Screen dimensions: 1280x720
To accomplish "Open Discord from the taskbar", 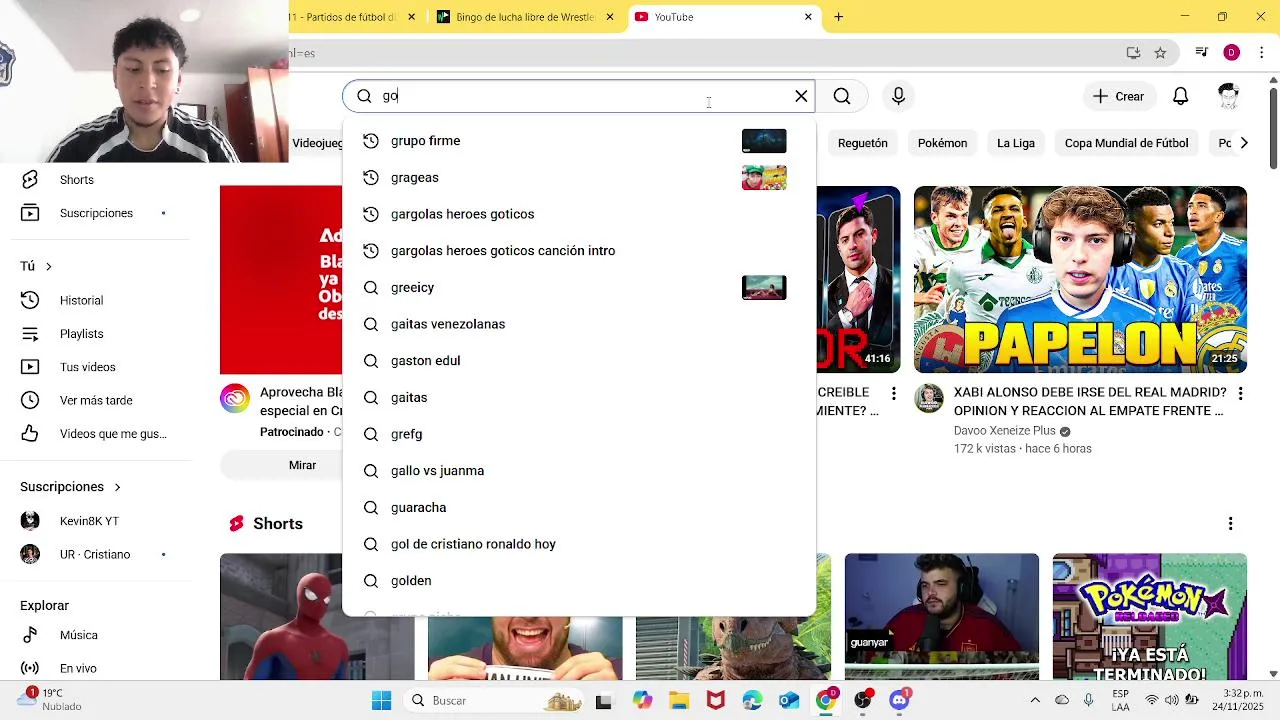I will click(900, 701).
